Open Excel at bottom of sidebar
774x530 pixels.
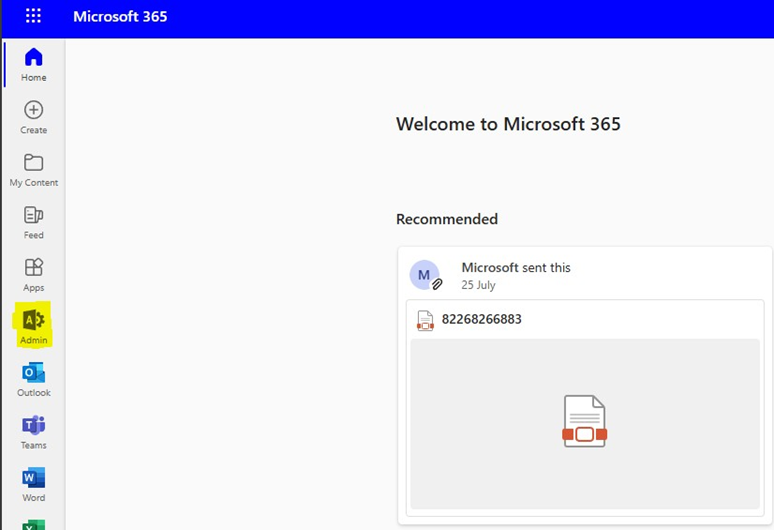tap(34, 524)
